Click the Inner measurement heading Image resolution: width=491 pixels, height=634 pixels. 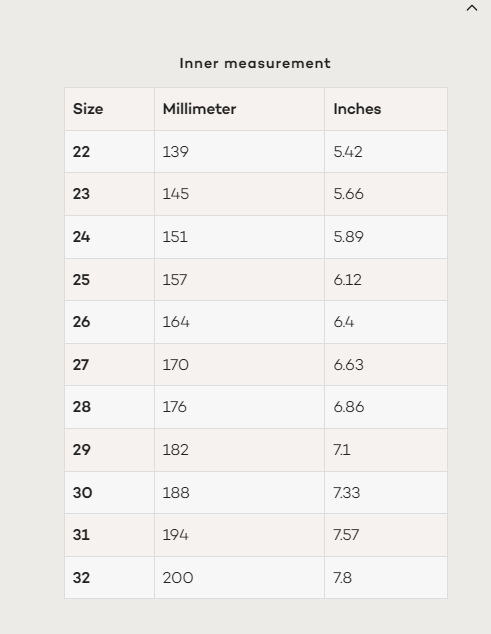(255, 63)
